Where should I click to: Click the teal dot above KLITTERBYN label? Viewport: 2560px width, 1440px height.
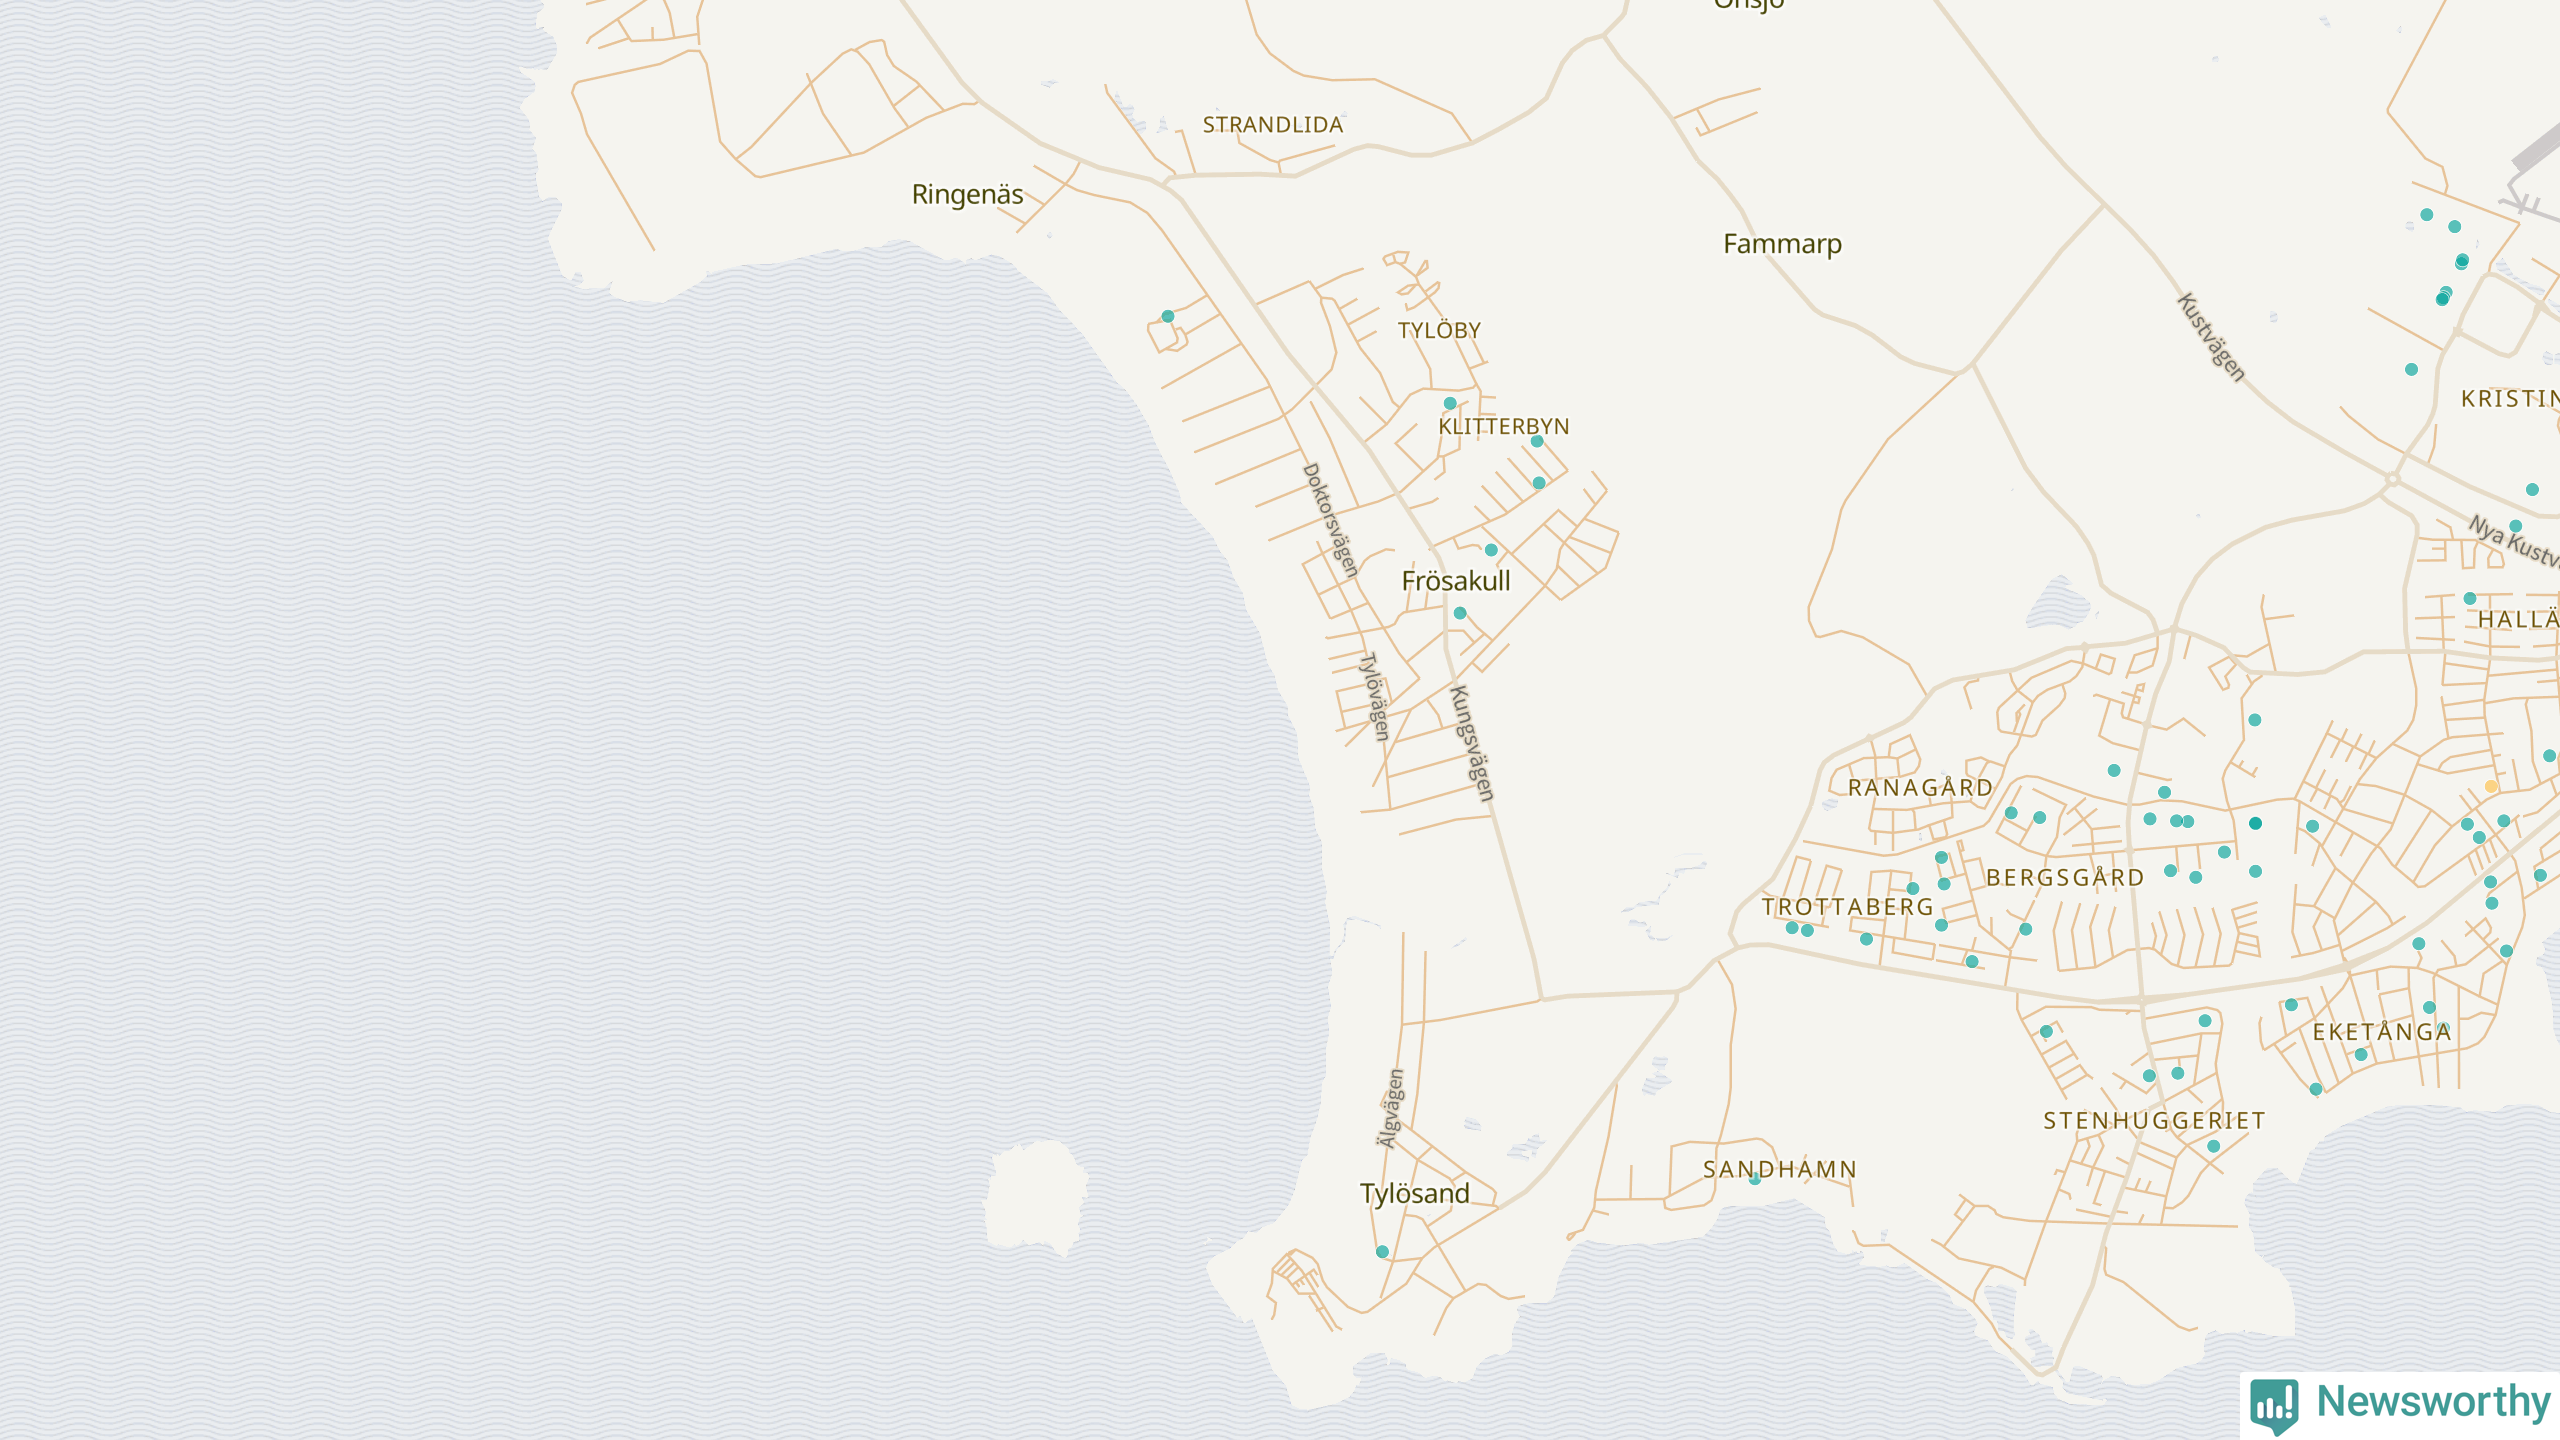tap(1450, 404)
